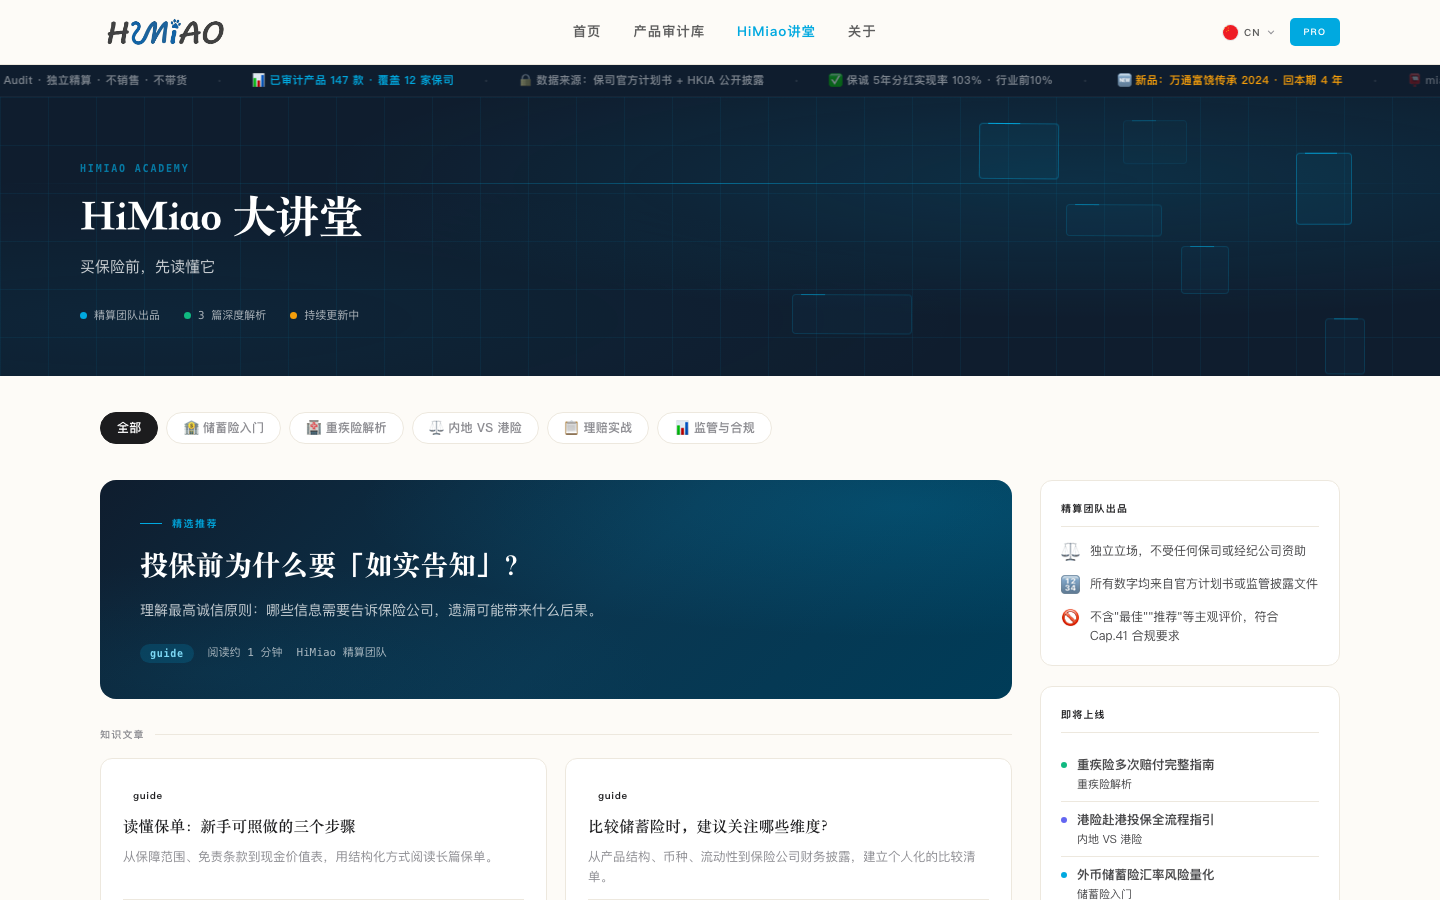This screenshot has width=1440, height=900.
Task: Expand the CN language dropdown
Action: (x=1249, y=32)
